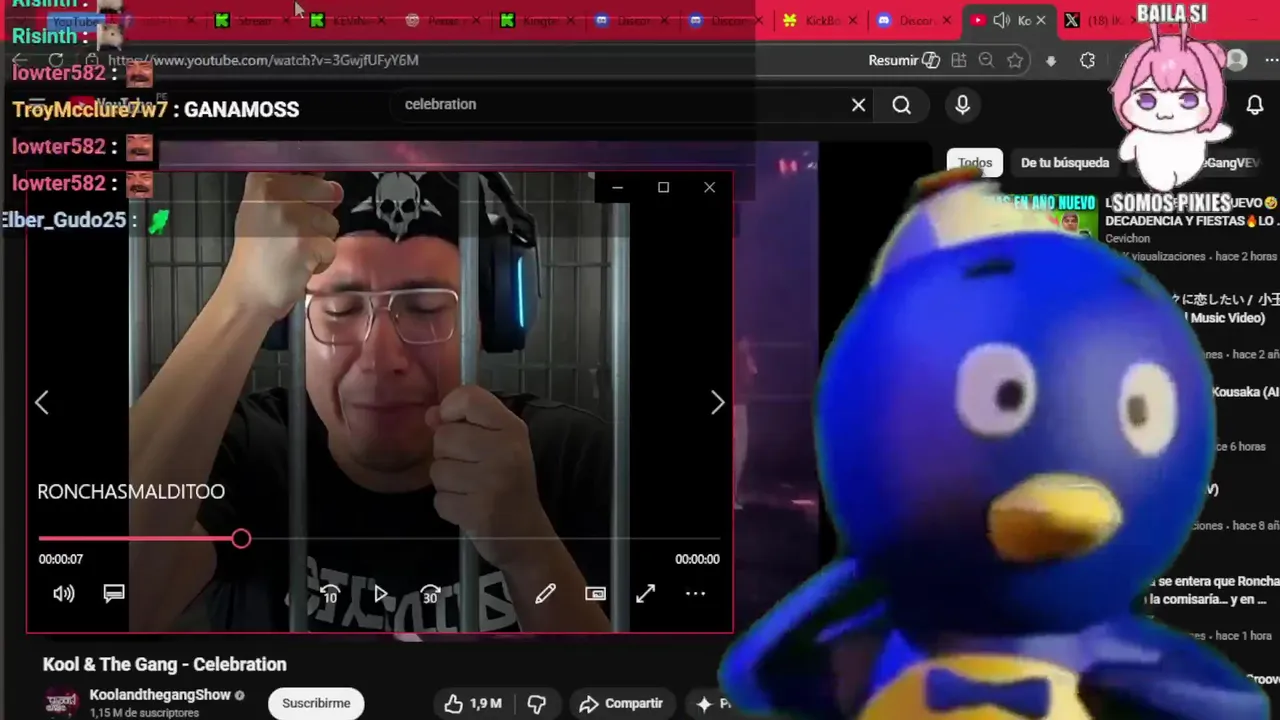Skip forward 30 seconds in the player
The width and height of the screenshot is (1280, 720).
click(x=430, y=594)
